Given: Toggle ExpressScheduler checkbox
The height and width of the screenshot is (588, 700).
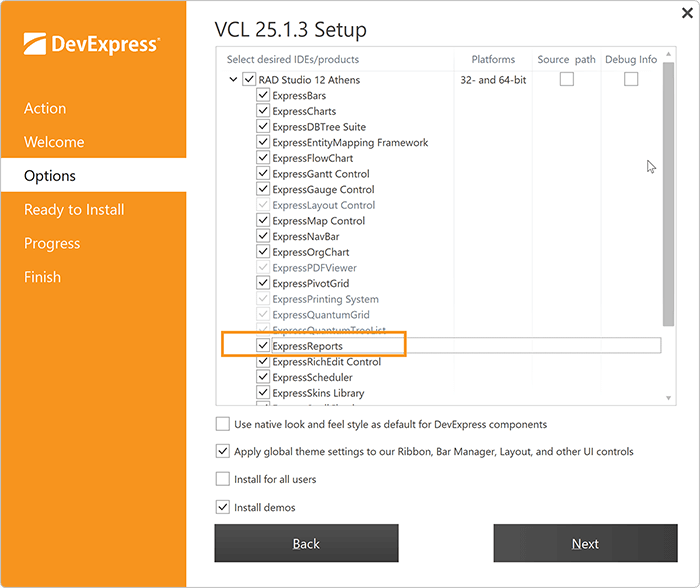Looking at the screenshot, I should coord(263,377).
